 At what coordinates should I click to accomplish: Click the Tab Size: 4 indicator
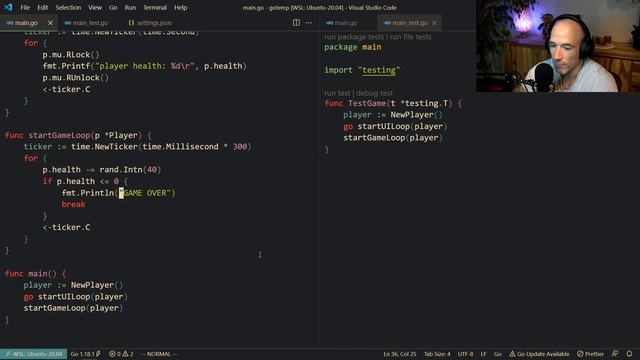tap(437, 354)
